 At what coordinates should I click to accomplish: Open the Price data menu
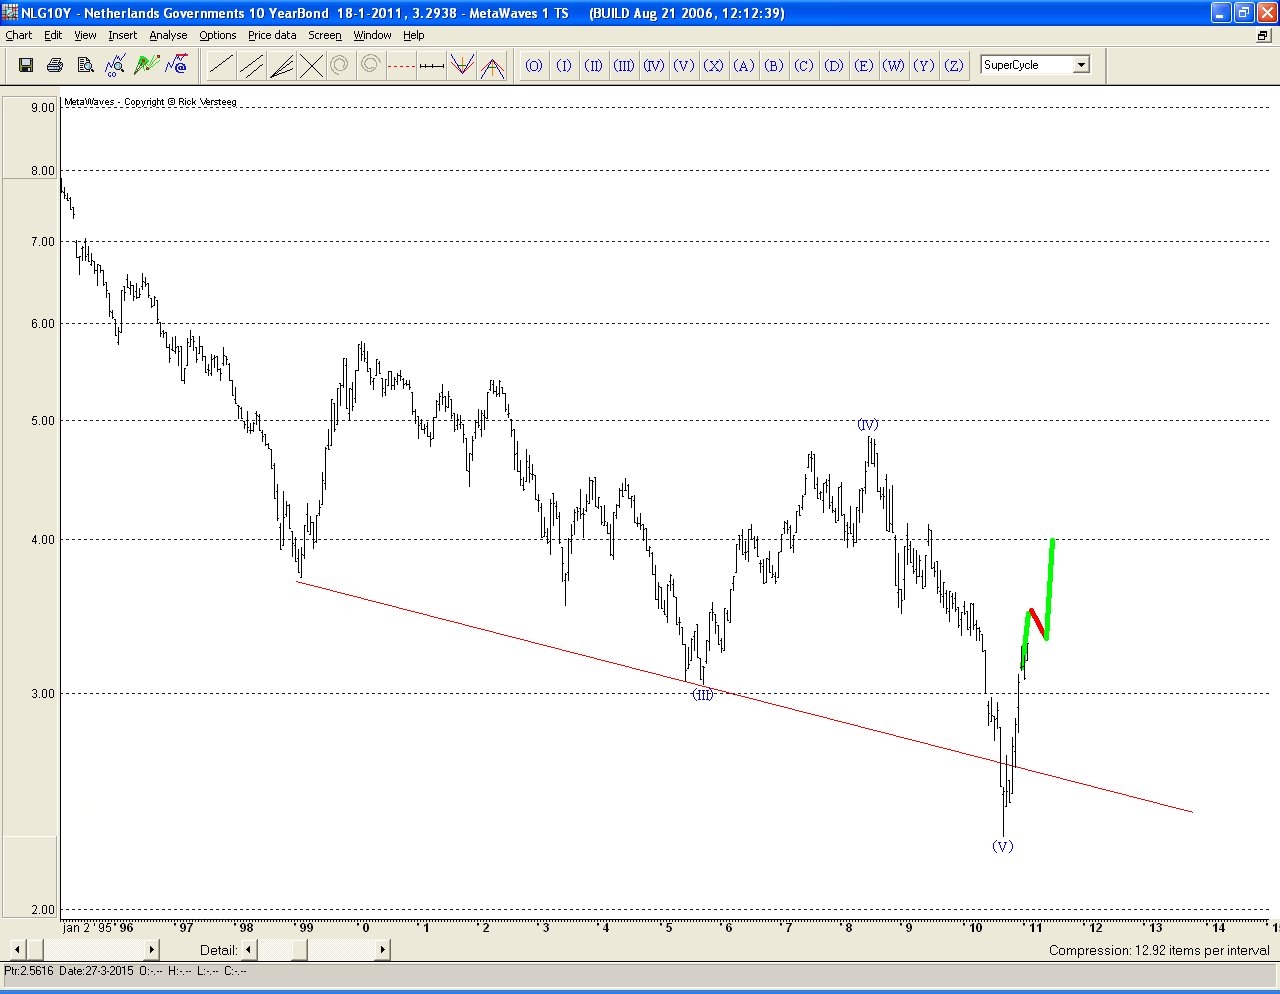pyautogui.click(x=272, y=35)
